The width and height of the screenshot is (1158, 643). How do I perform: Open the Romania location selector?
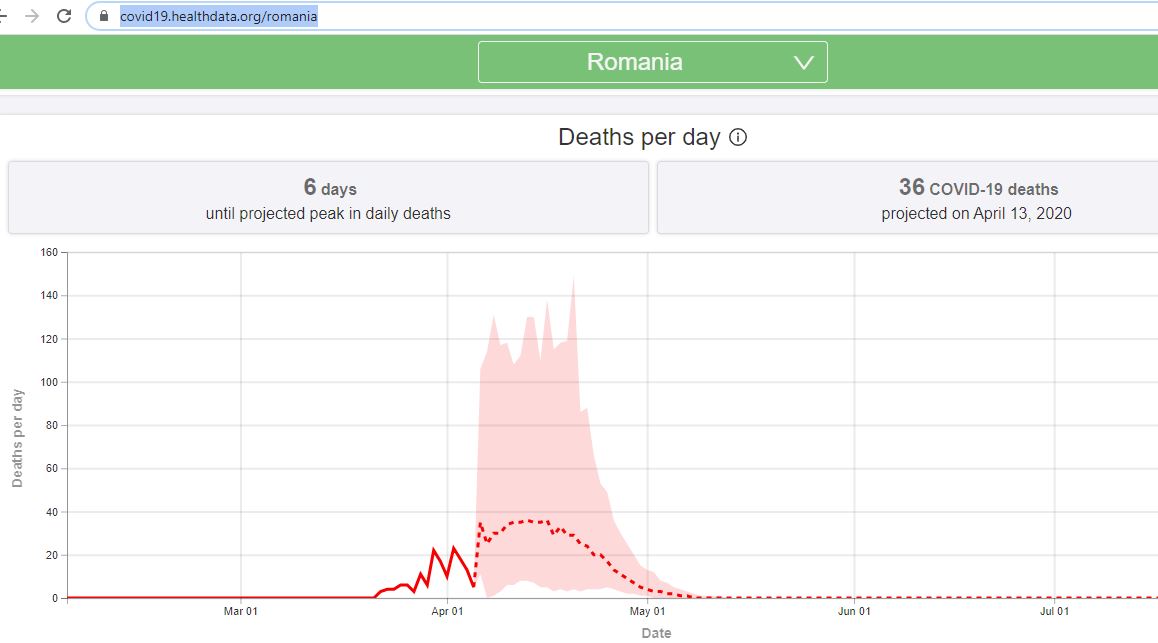coord(653,62)
